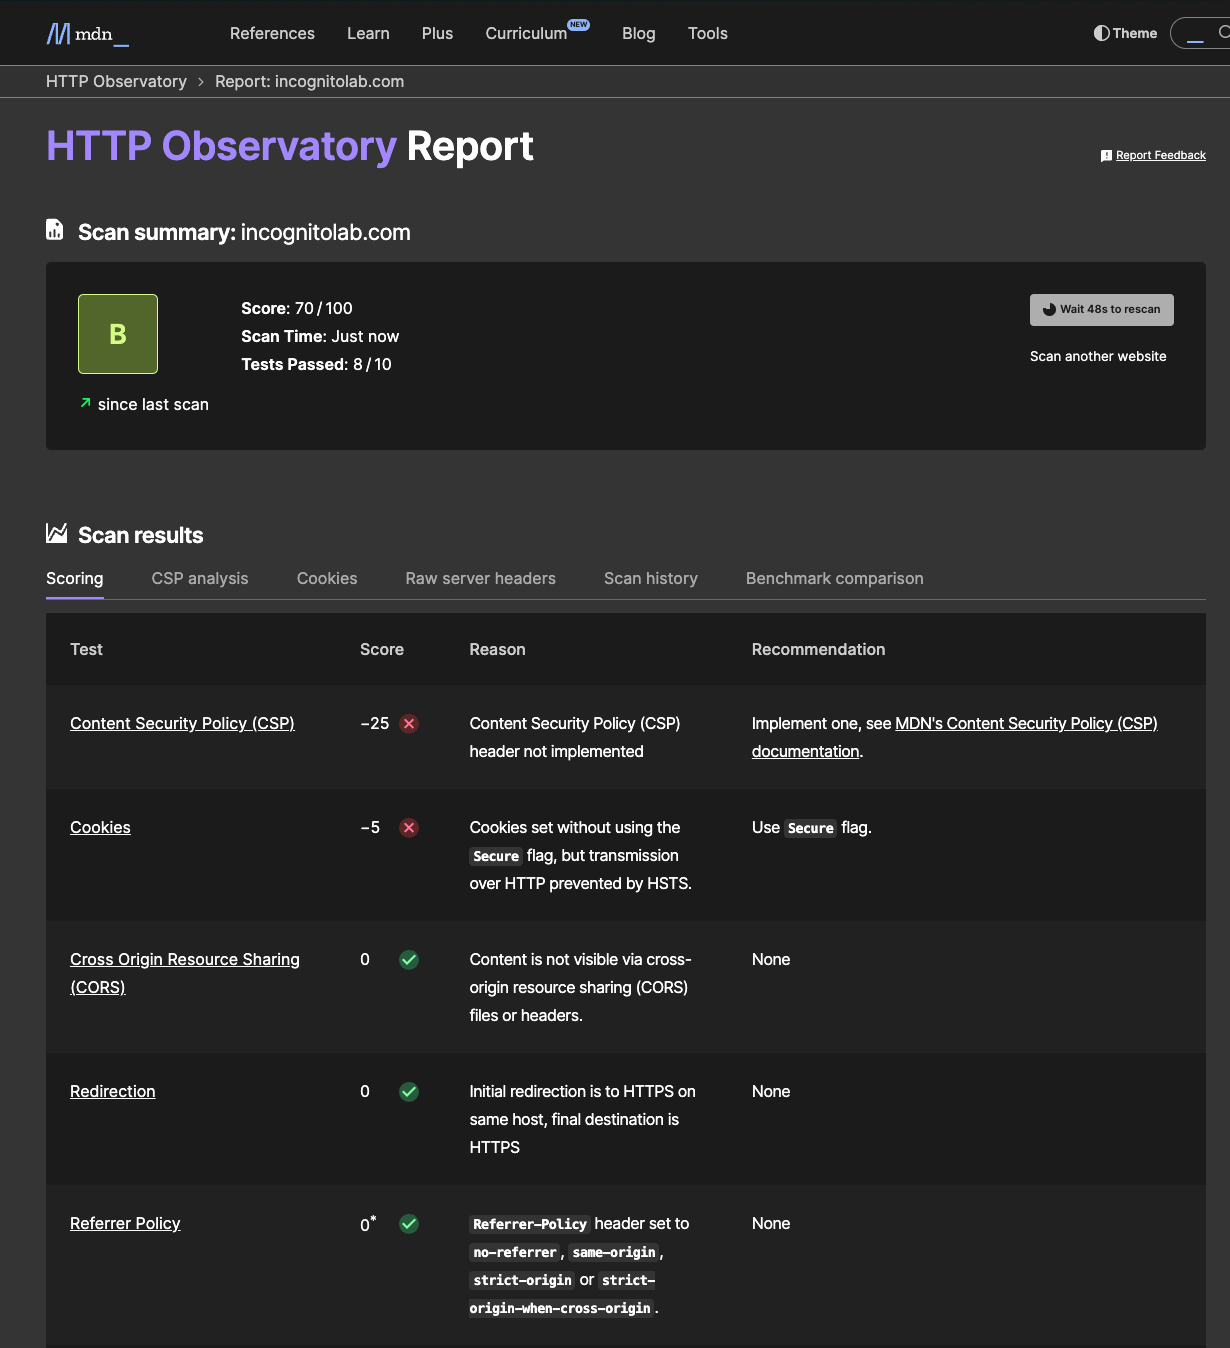Click the Referrer-Policy code tag
This screenshot has height=1348, width=1230.
[530, 1224]
